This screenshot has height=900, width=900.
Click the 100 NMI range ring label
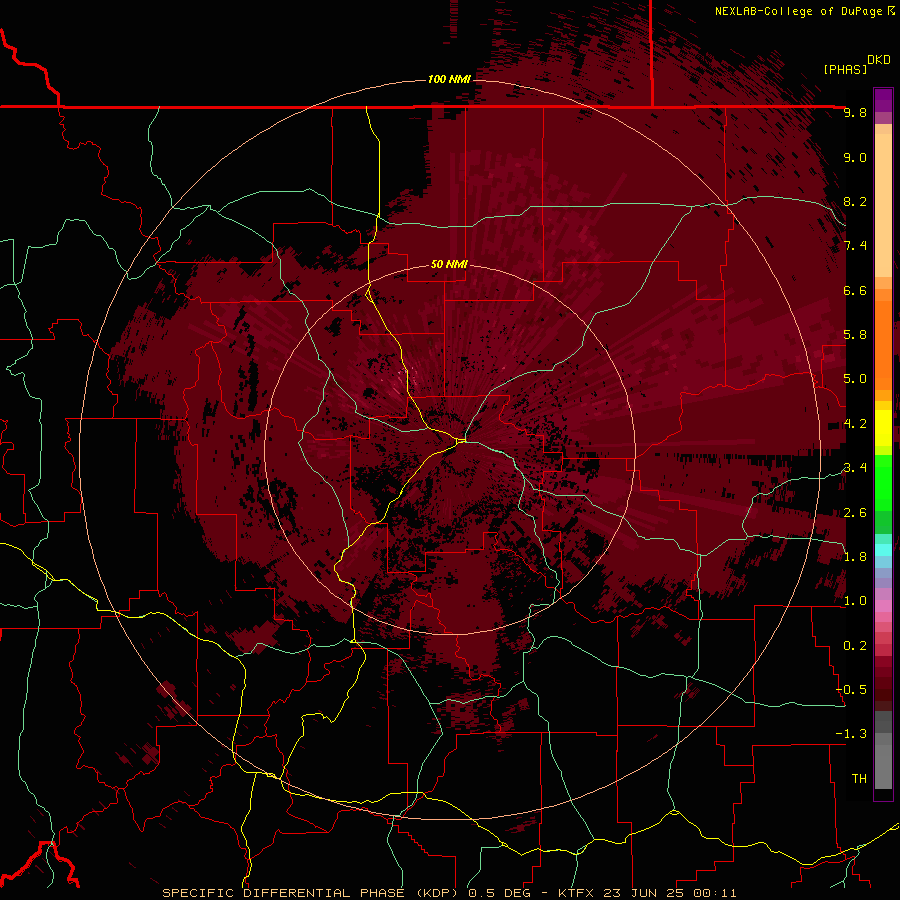click(449, 79)
